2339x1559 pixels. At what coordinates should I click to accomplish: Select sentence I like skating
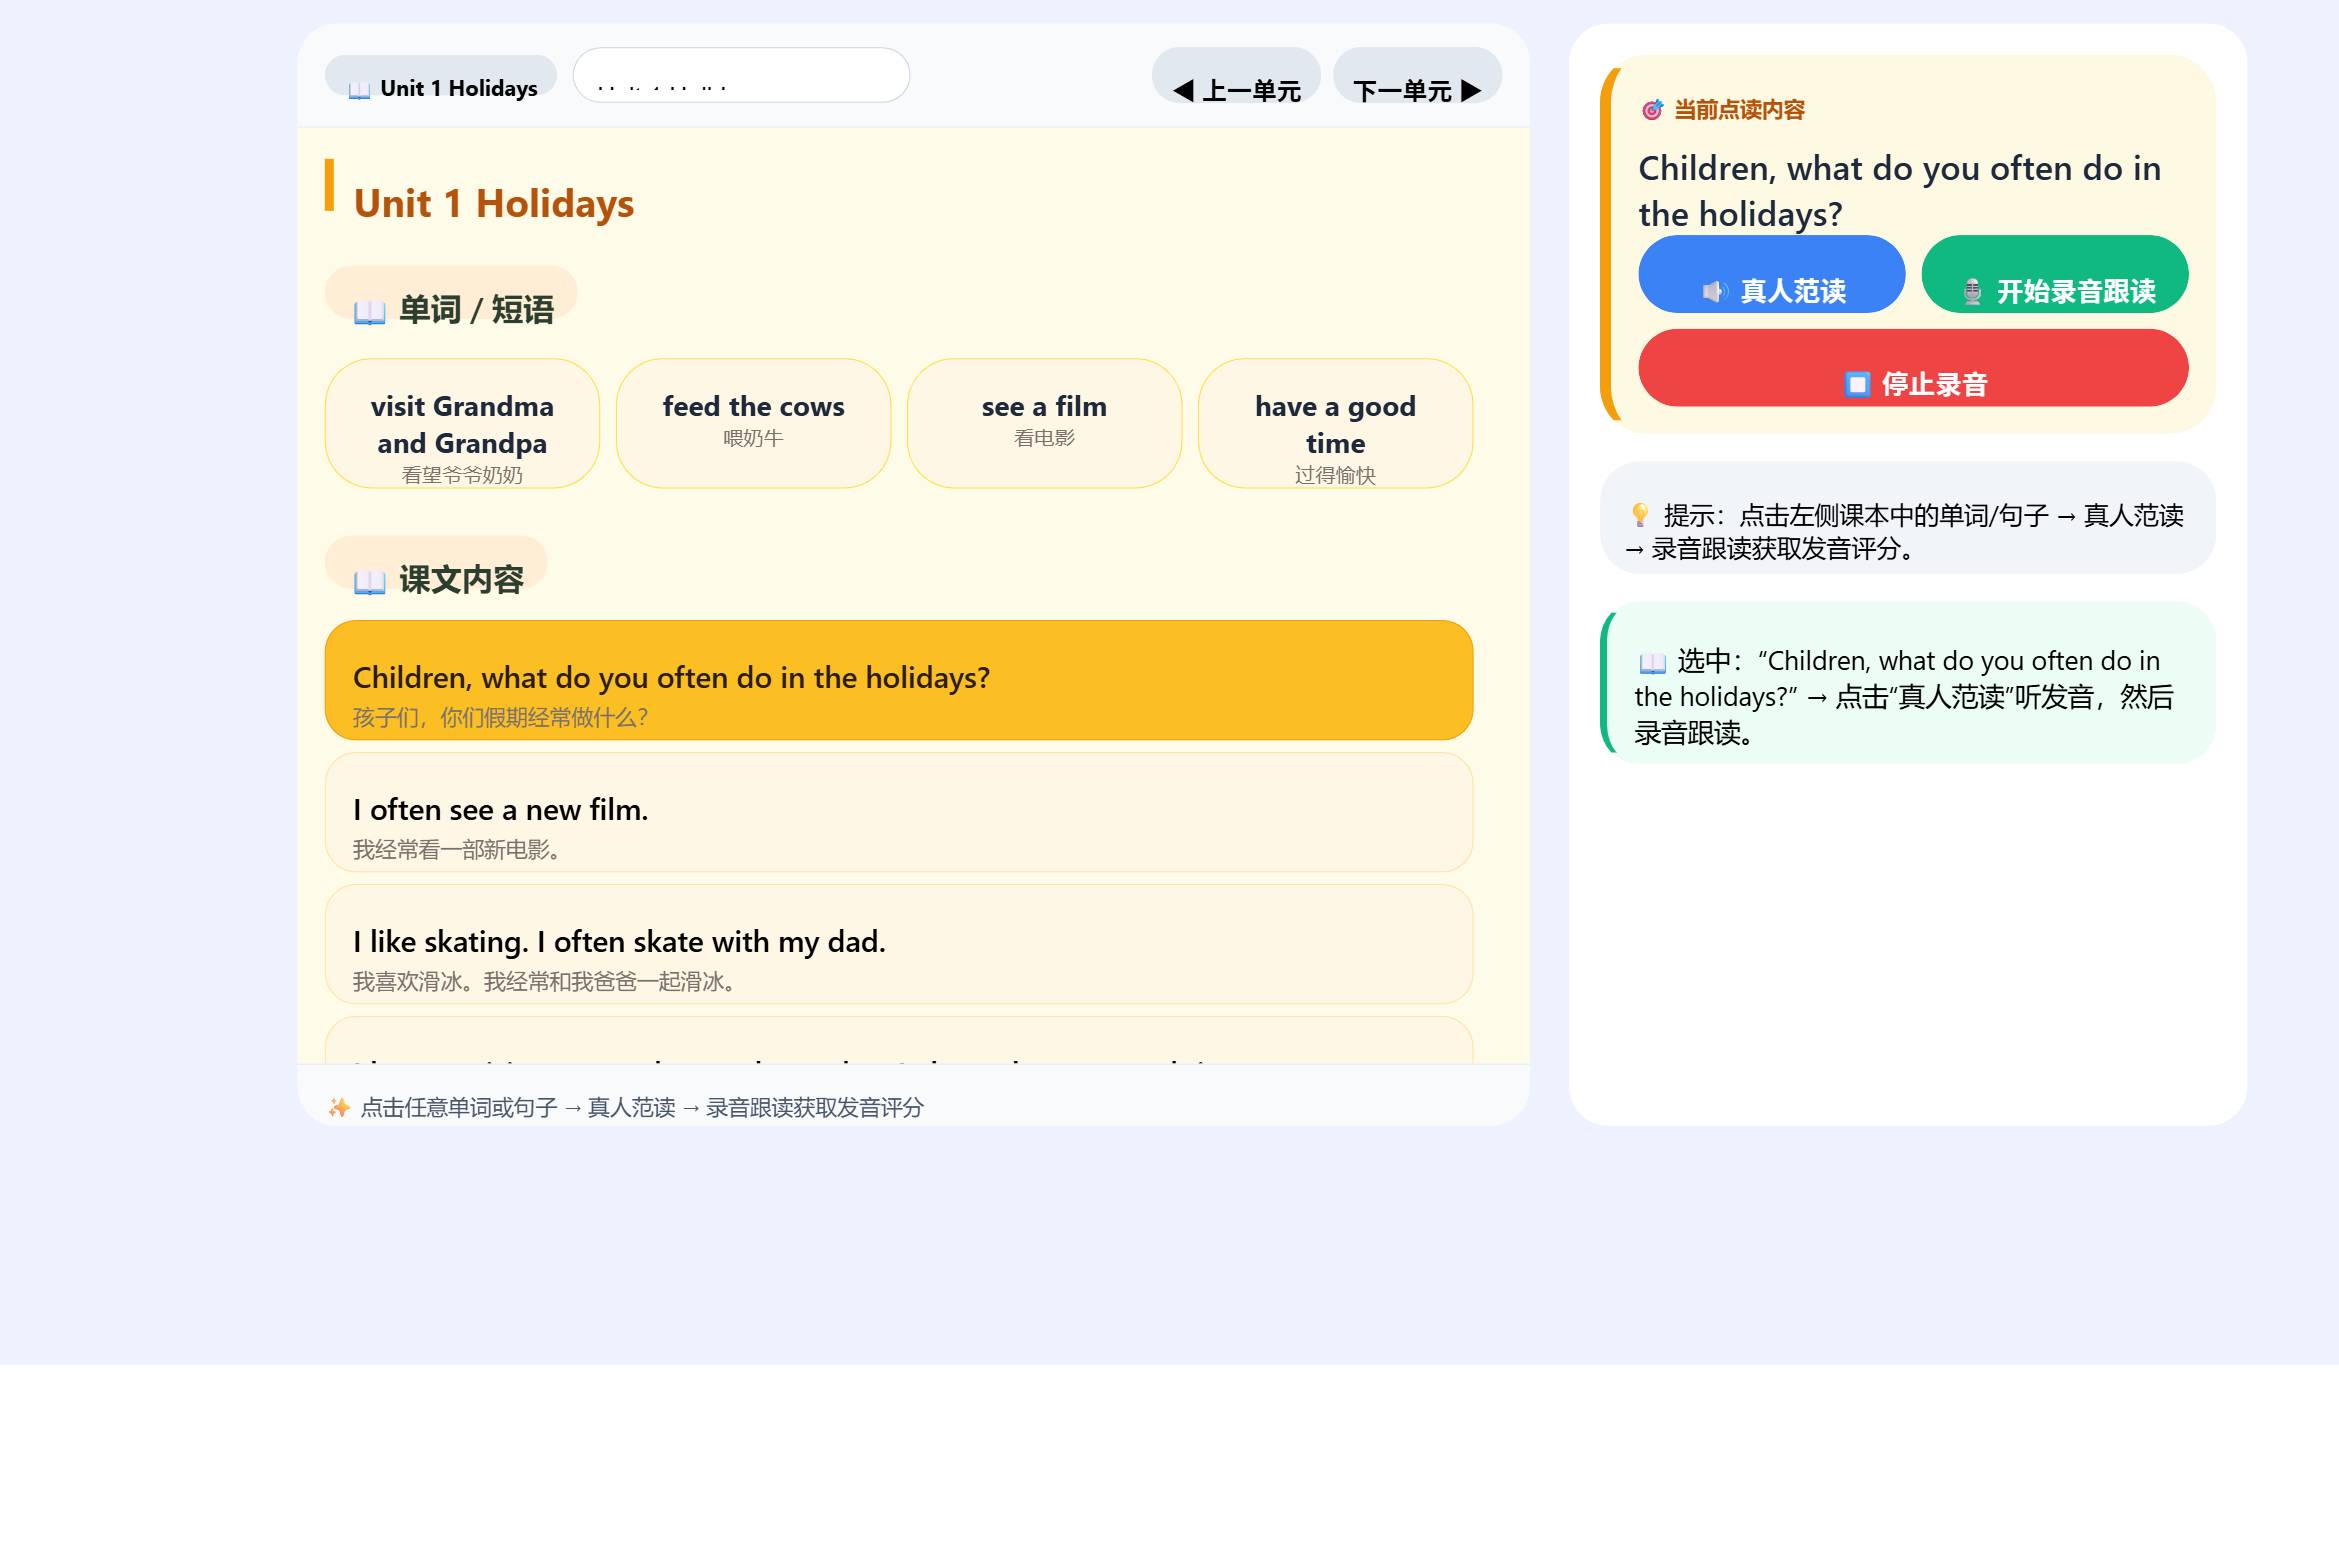[x=899, y=945]
